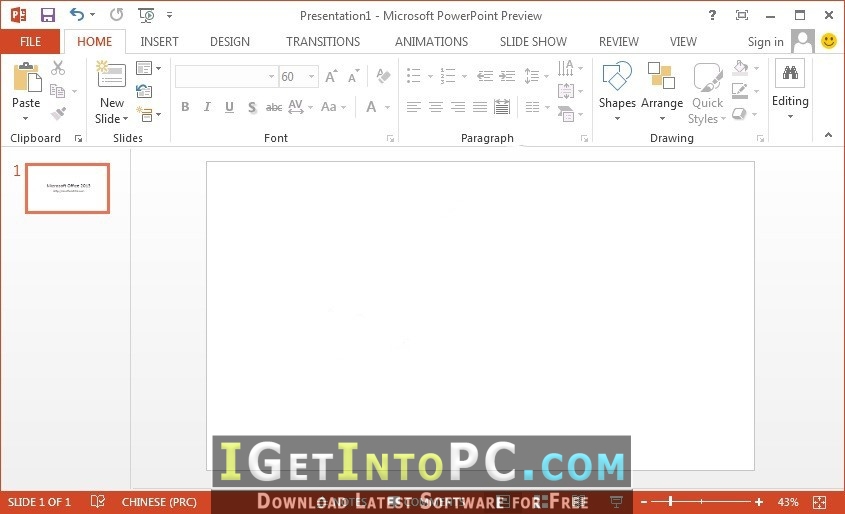Select slide 1 thumbnail
Screen dimensions: 845x514
pos(67,188)
